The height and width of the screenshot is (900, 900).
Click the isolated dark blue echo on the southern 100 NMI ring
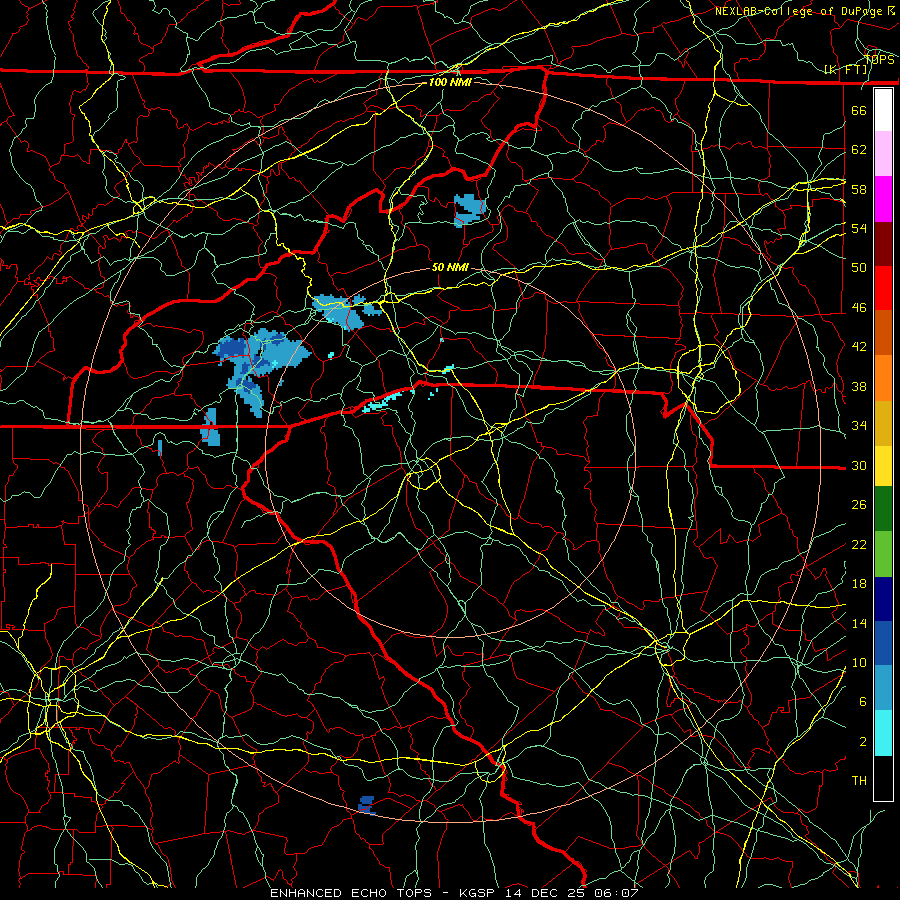(x=366, y=804)
